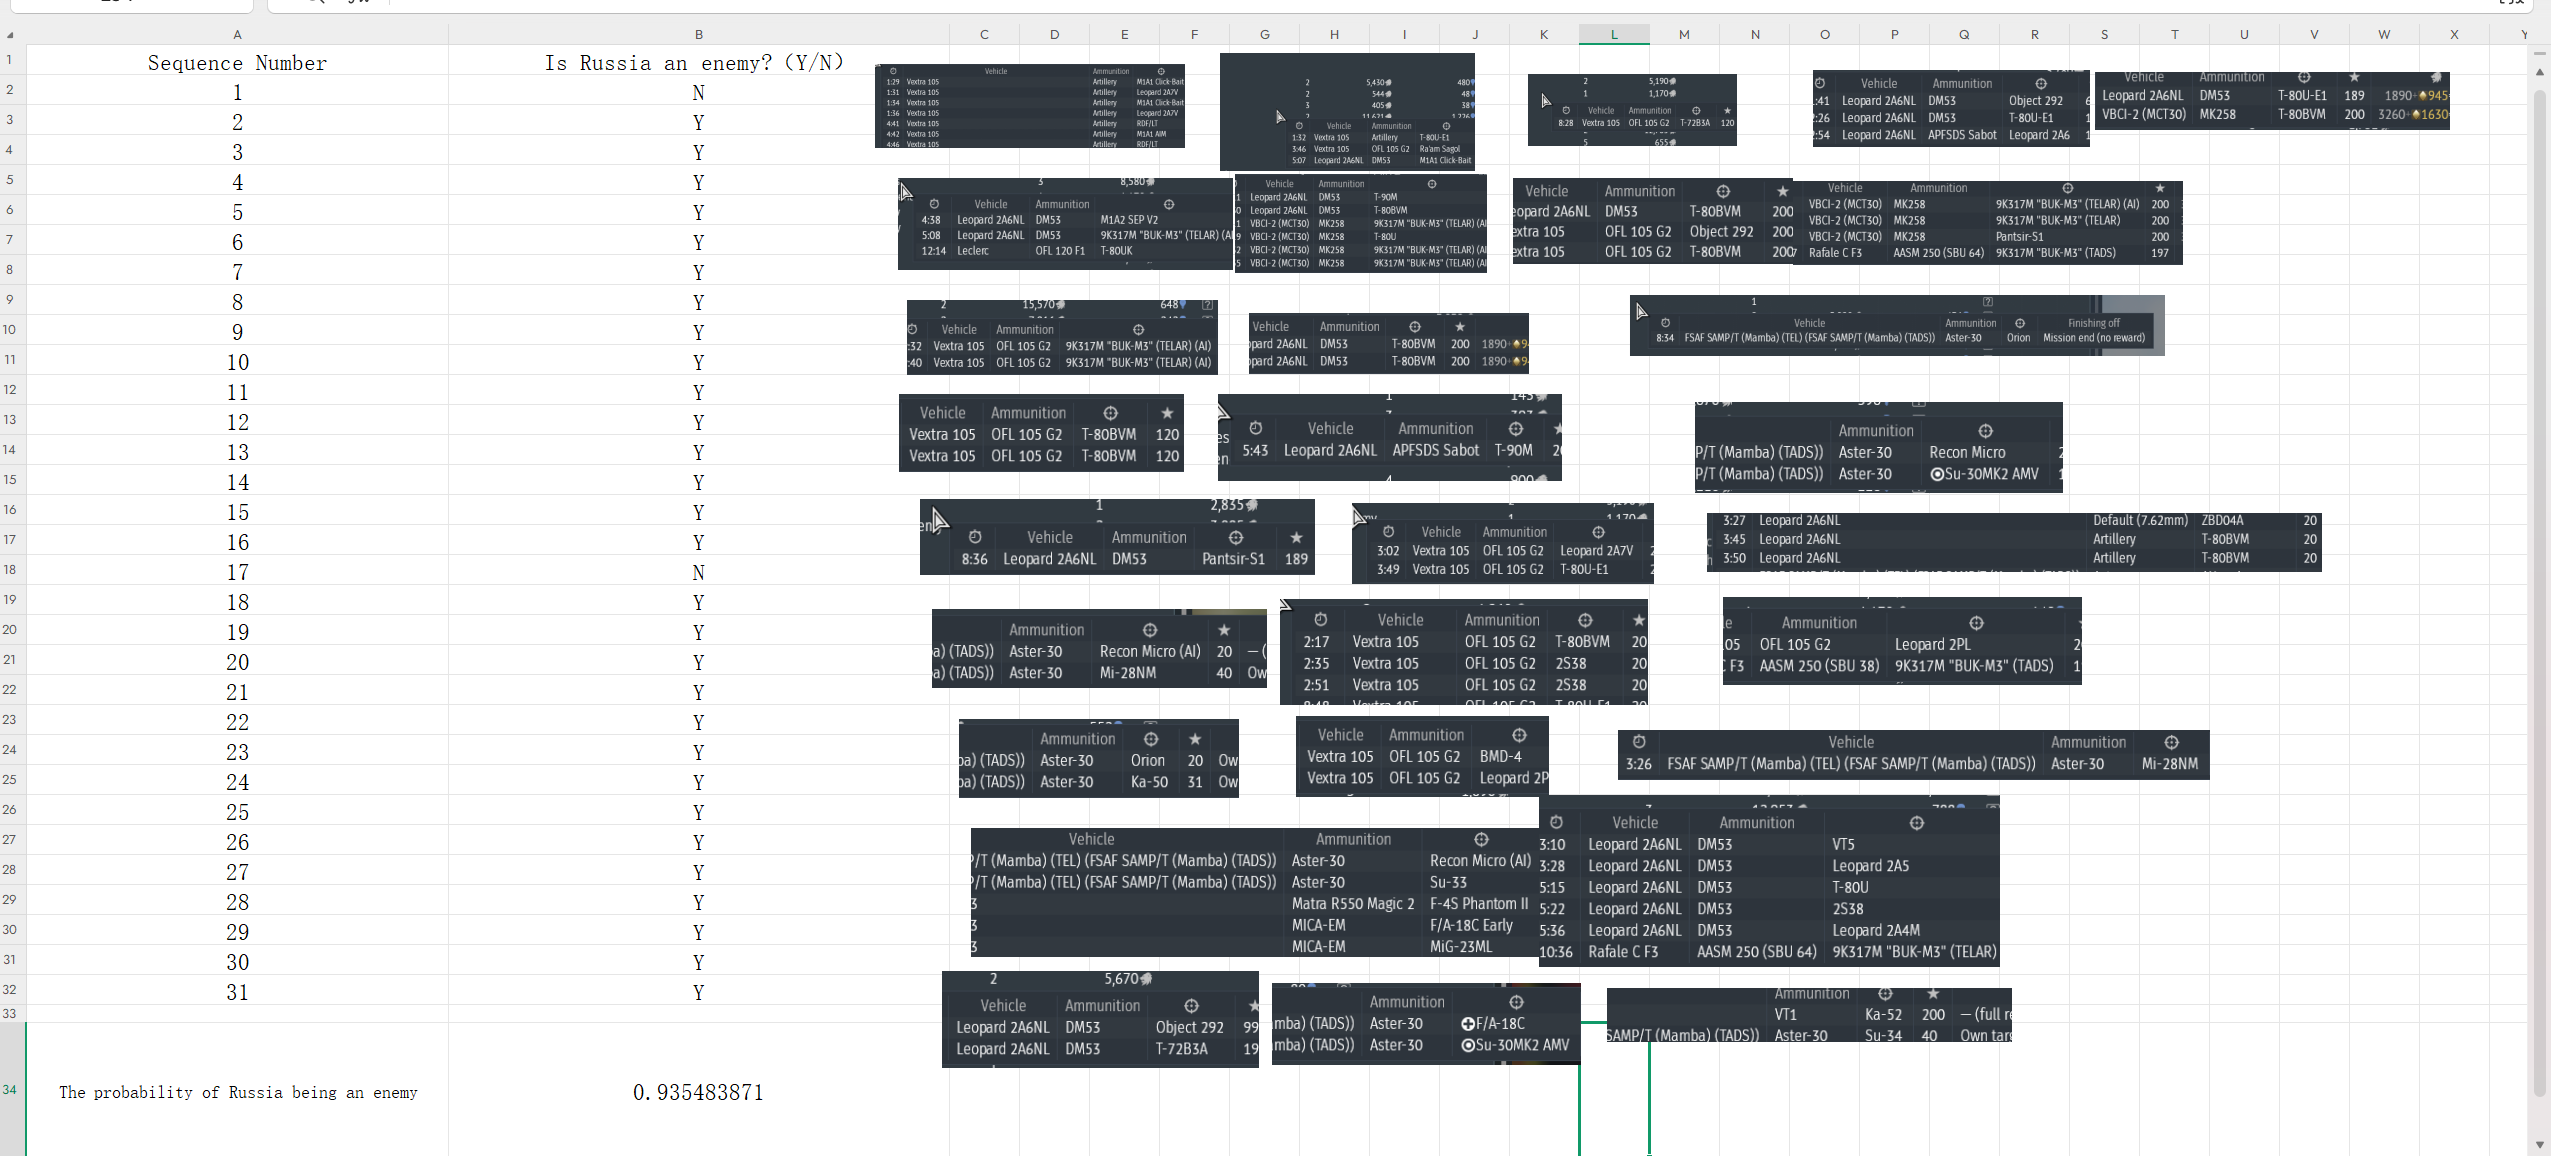This screenshot has height=1156, width=2551.
Task: Click the select-all corner triangle
Action: click(10, 35)
